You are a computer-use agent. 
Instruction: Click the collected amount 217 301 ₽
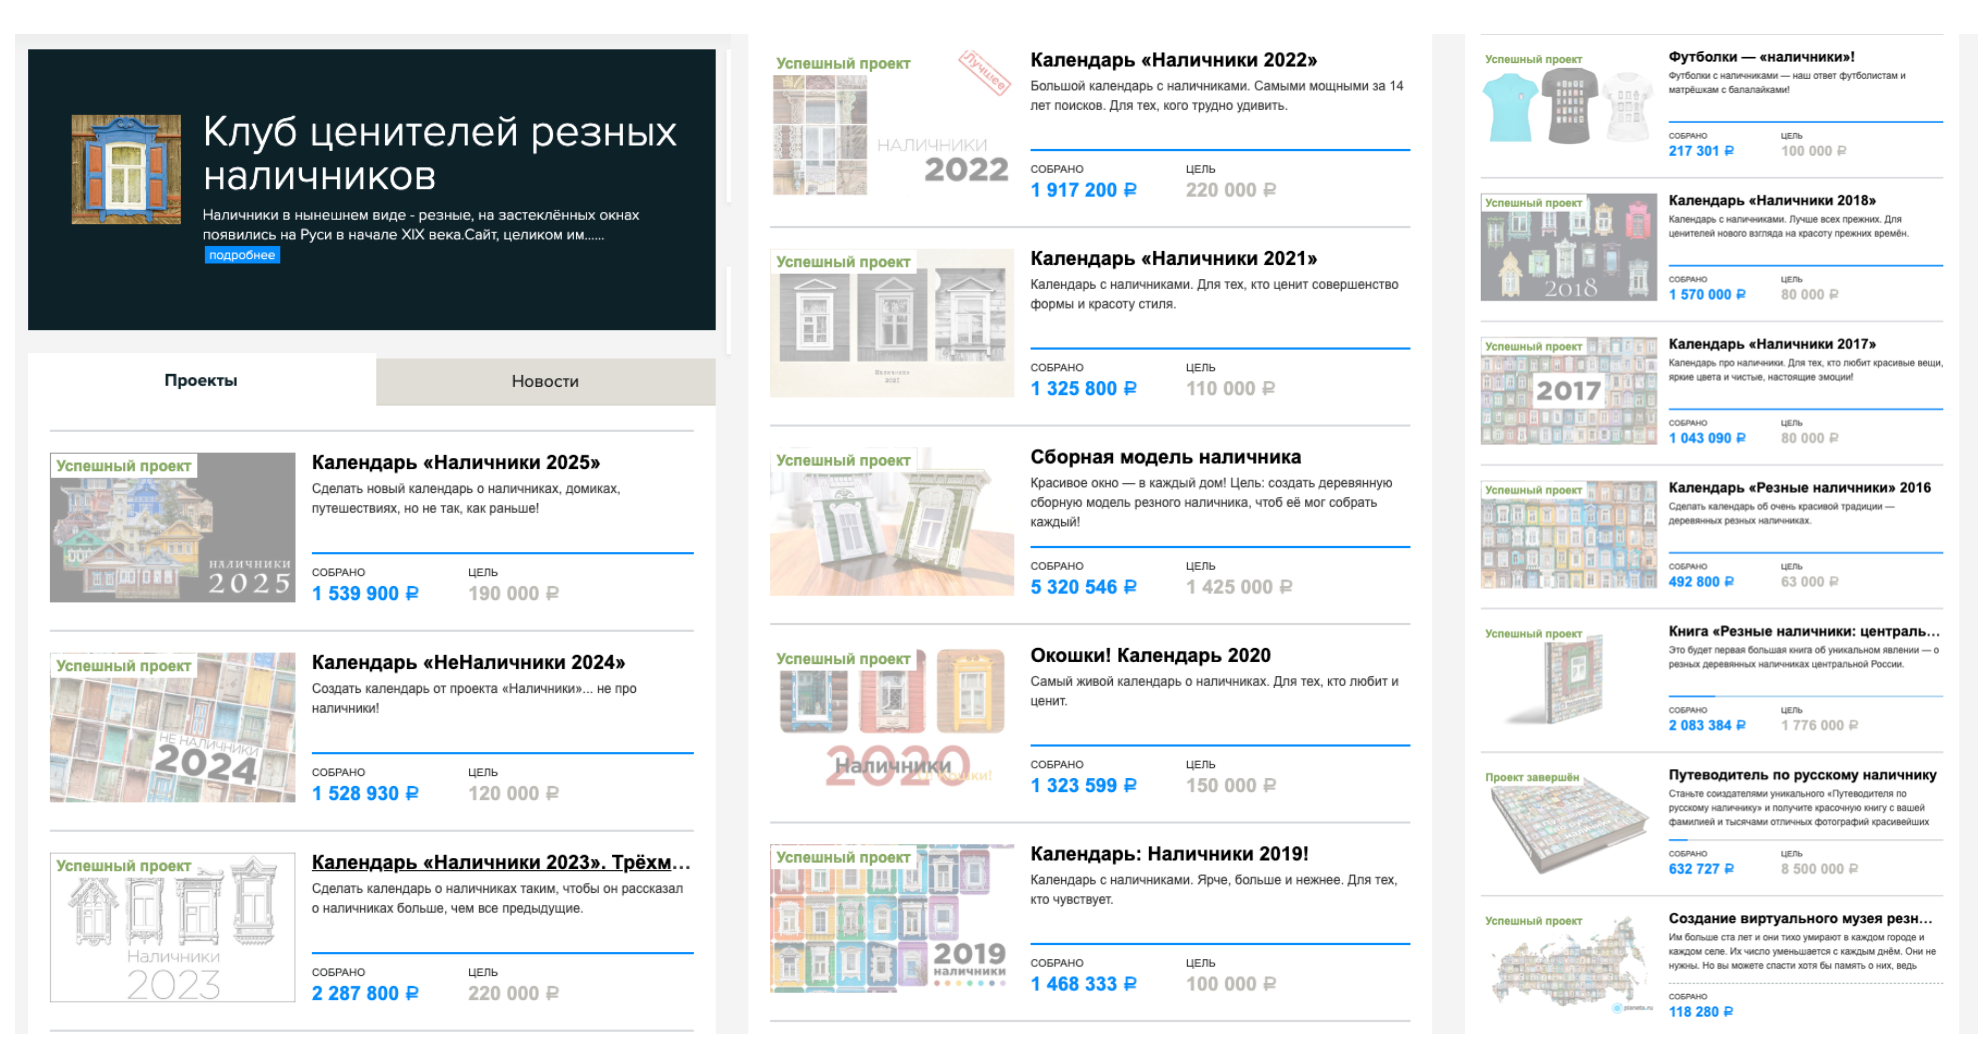pos(1701,151)
